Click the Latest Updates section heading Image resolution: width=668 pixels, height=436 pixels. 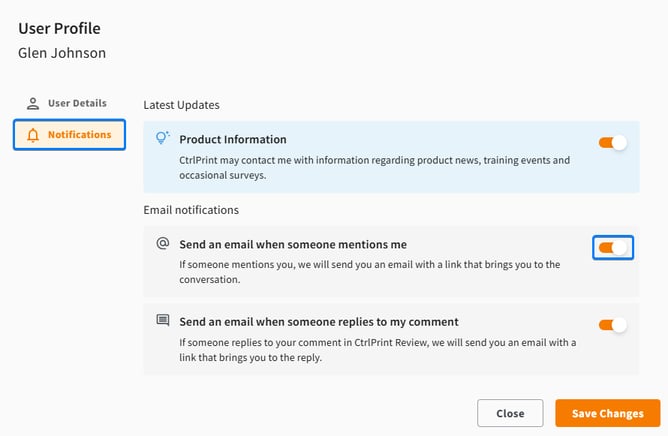(x=181, y=104)
